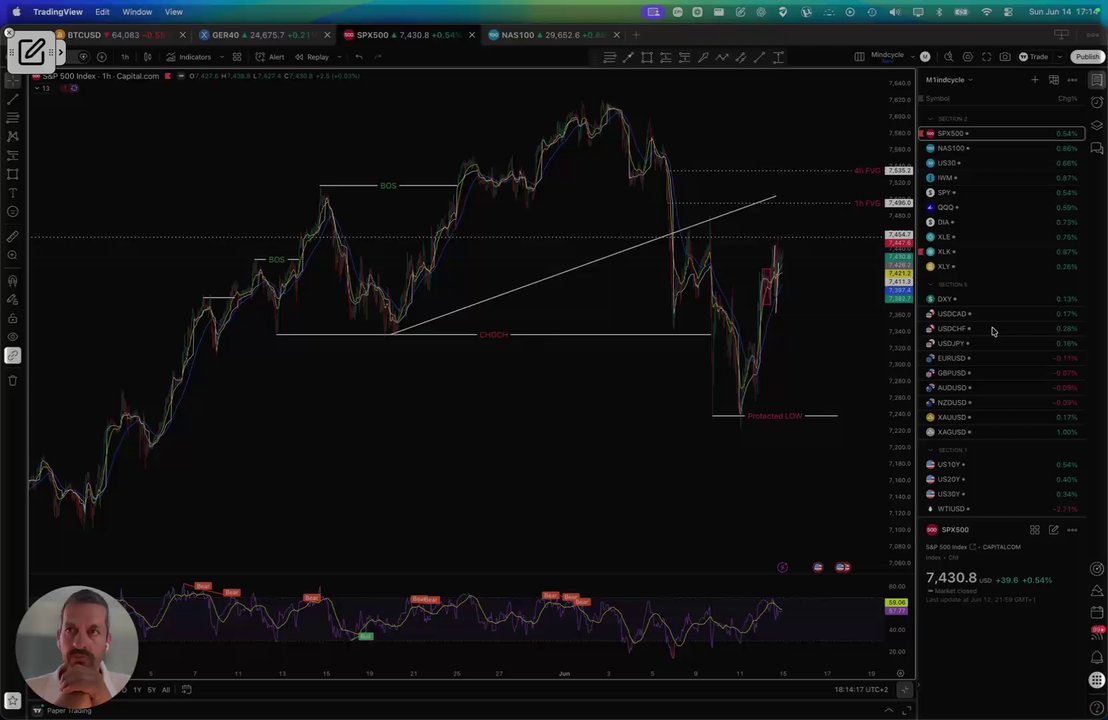
Task: Open the Indicators favorites dropdown arrow
Action: coord(222,57)
